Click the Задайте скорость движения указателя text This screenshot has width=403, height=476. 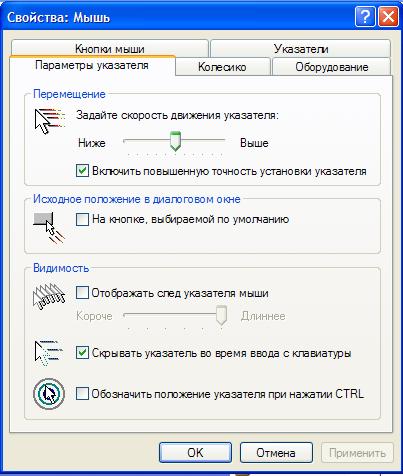pos(177,115)
